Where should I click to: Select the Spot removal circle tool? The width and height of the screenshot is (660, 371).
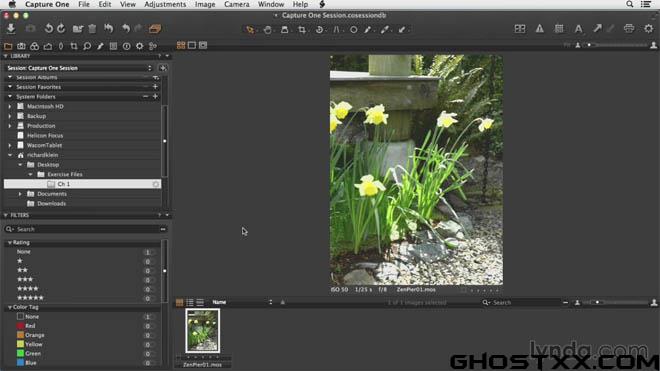[x=354, y=30]
